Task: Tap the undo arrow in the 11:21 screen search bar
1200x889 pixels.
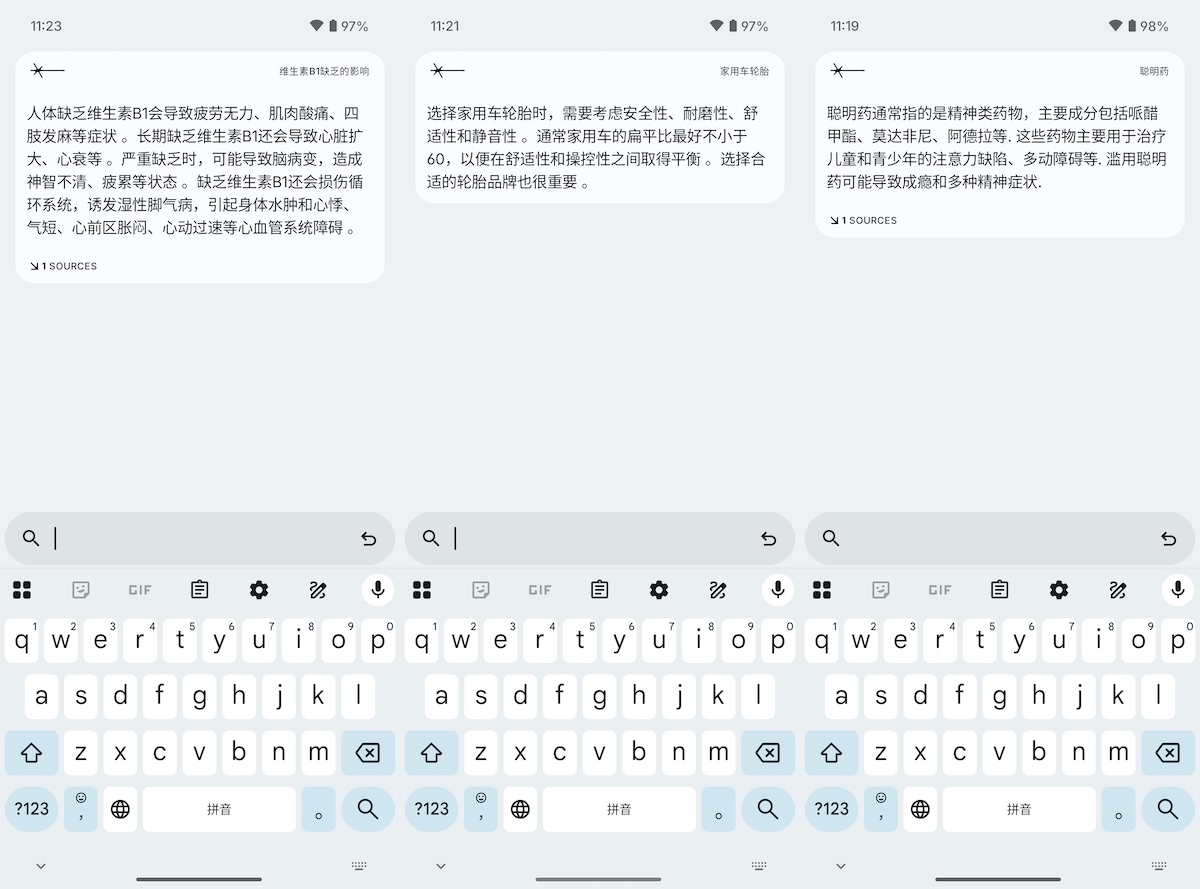Action: click(x=768, y=539)
